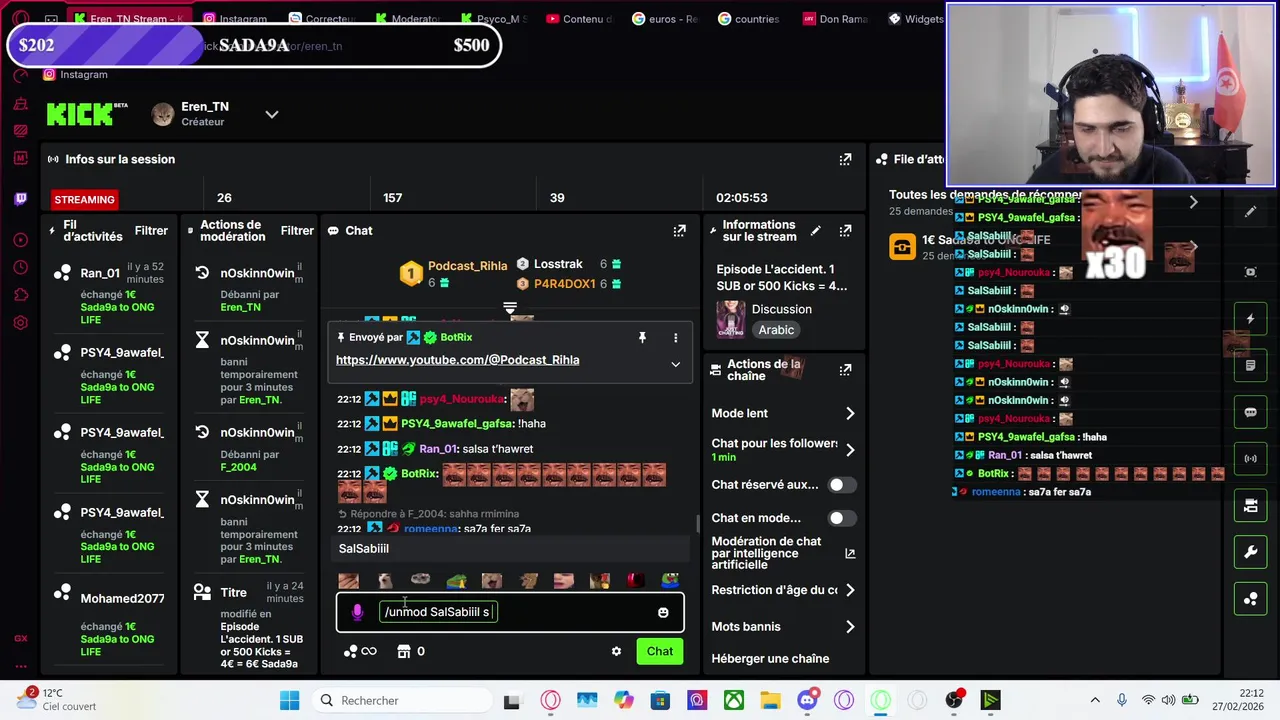Viewport: 1280px width, 720px height.
Task: Expand the pinned message chevron
Action: [x=675, y=364]
